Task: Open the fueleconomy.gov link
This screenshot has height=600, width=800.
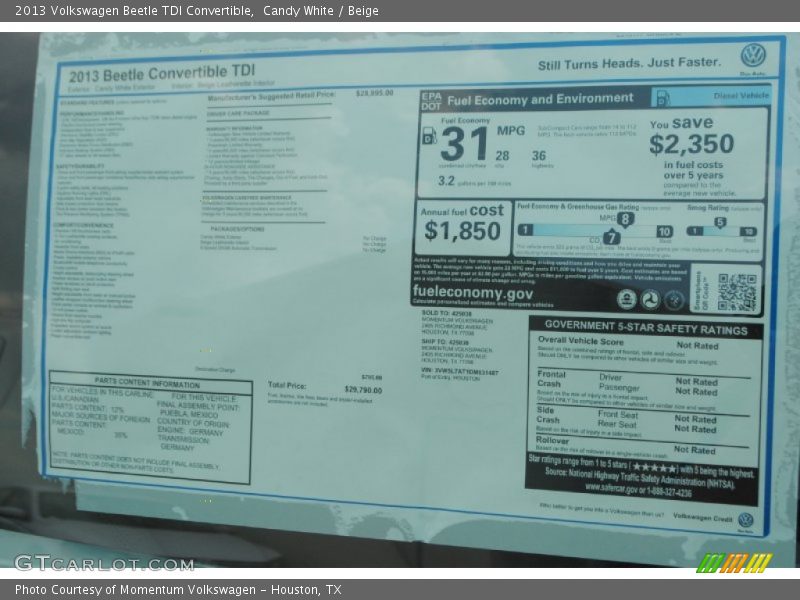Action: click(x=472, y=292)
